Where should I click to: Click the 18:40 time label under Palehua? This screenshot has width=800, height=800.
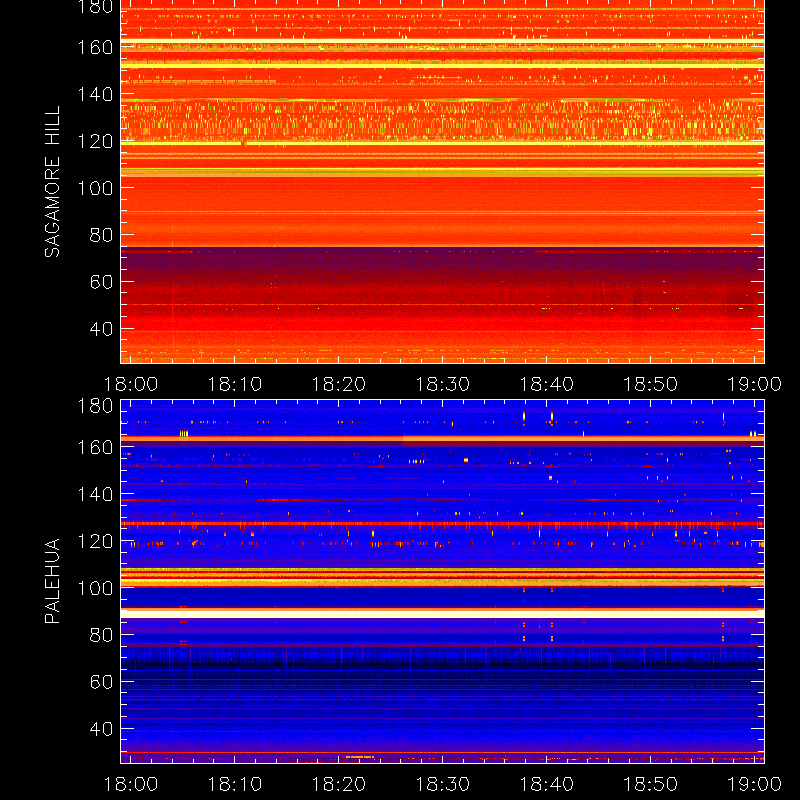pyautogui.click(x=547, y=784)
